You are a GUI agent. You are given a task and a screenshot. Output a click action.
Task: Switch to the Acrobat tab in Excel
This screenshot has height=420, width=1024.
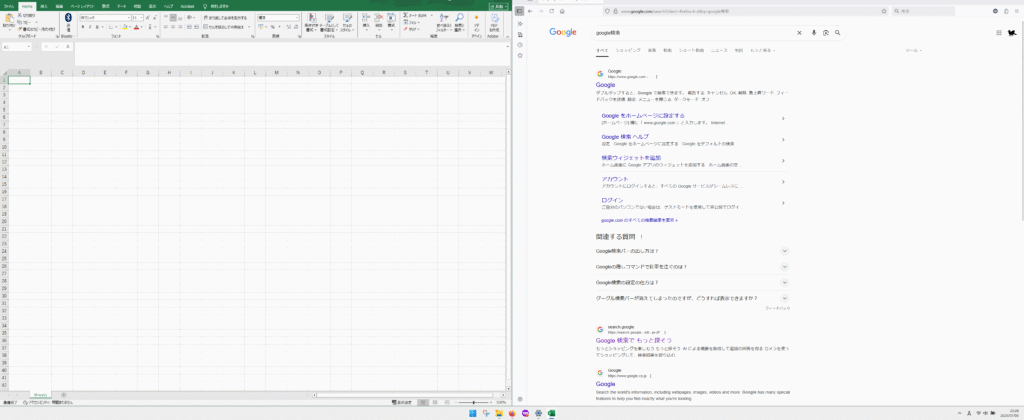coord(187,6)
